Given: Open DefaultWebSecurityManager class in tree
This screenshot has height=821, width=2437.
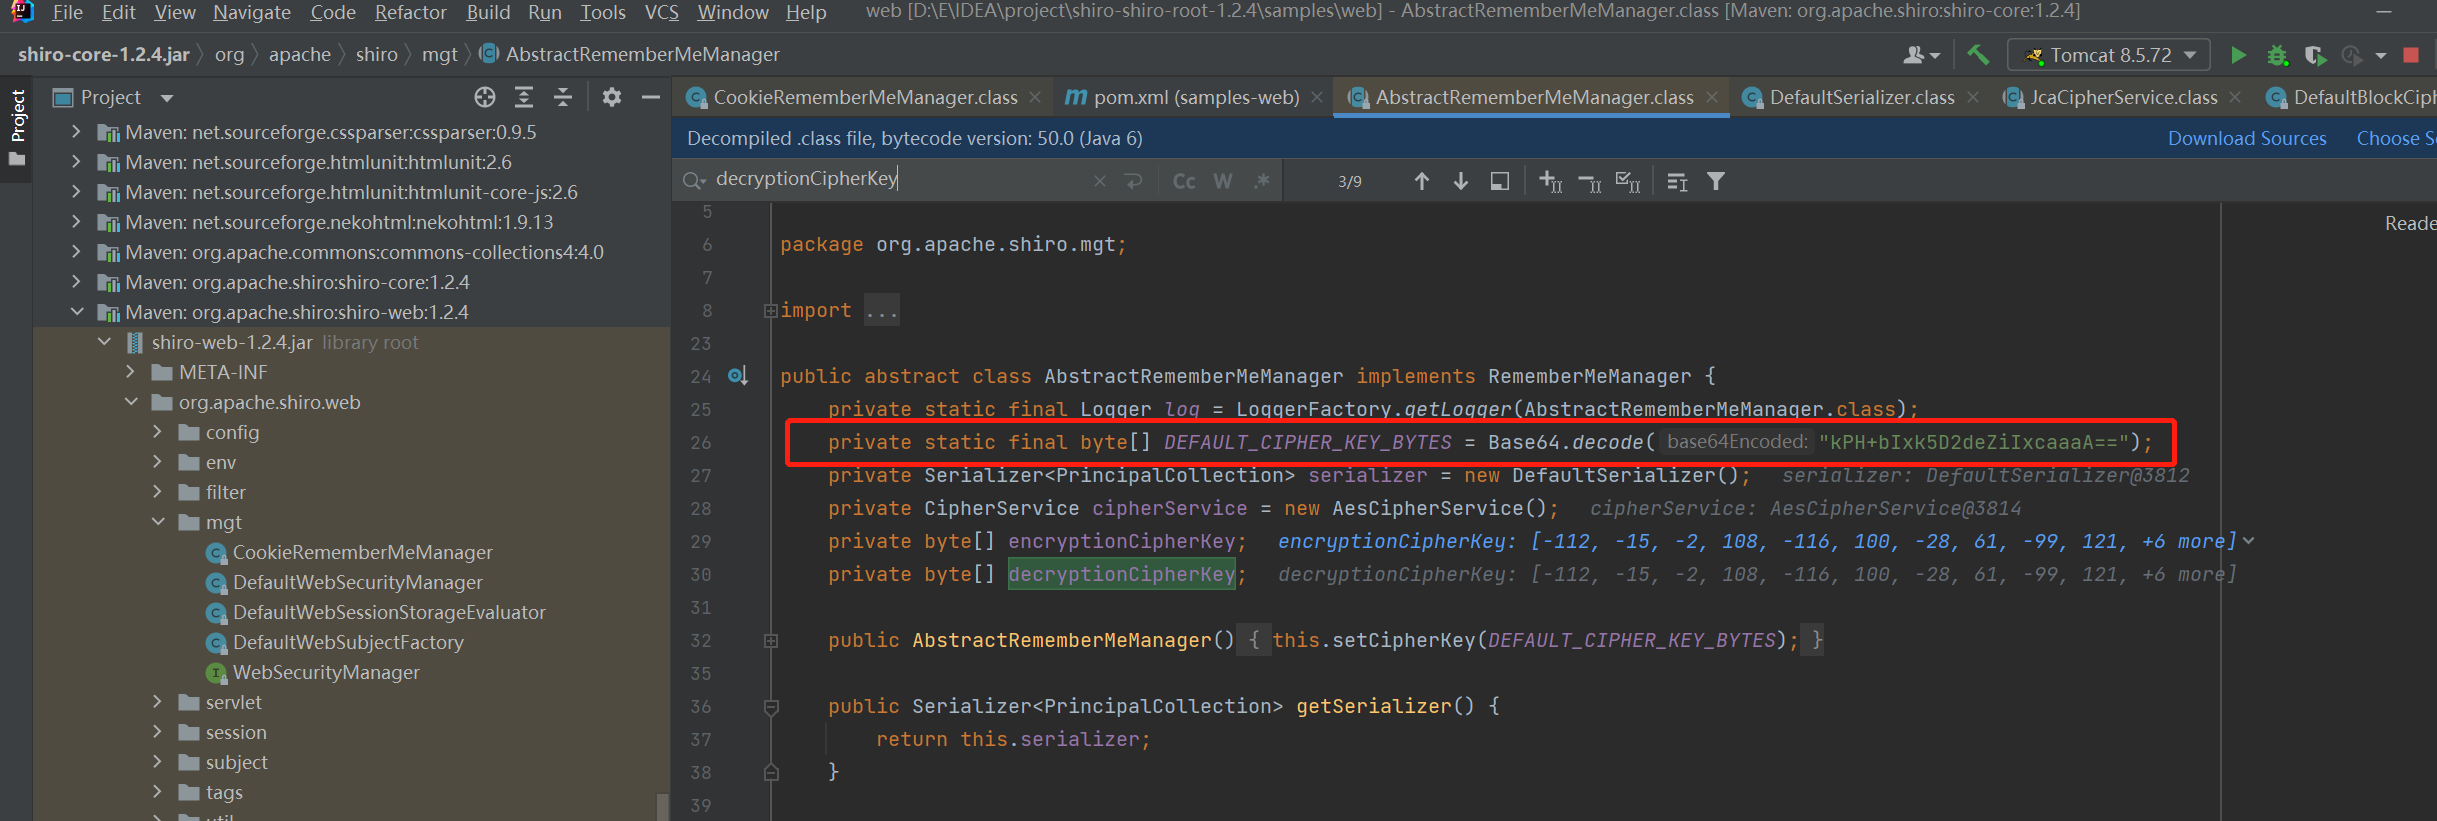Looking at the screenshot, I should [x=357, y=582].
